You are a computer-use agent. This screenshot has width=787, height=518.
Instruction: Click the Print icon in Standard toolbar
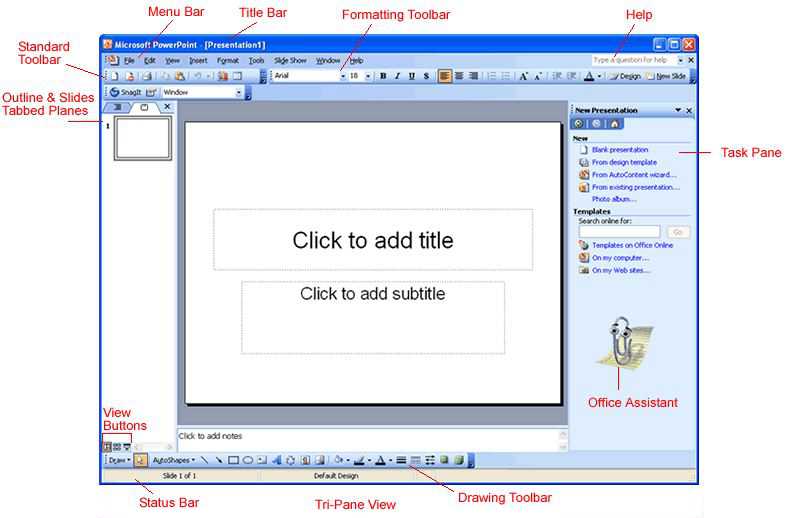(x=147, y=76)
